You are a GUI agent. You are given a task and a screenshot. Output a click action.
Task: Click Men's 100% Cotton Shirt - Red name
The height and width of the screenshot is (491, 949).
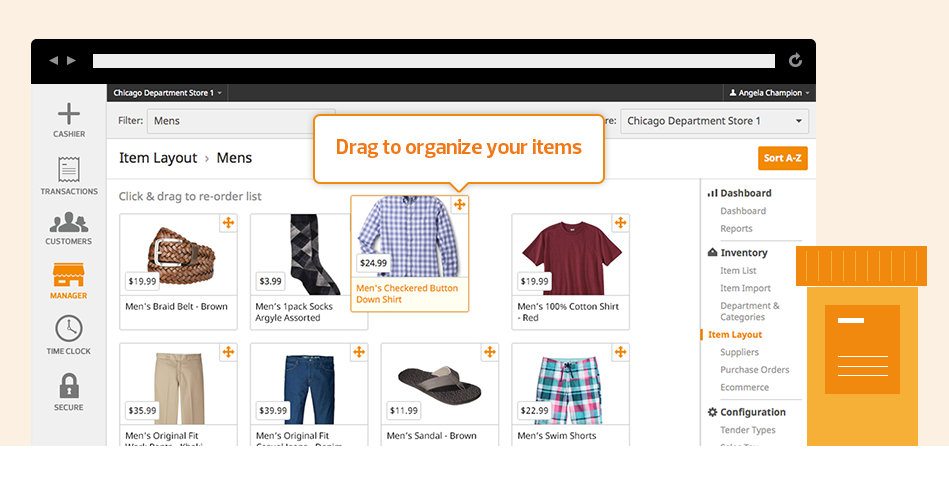click(568, 312)
